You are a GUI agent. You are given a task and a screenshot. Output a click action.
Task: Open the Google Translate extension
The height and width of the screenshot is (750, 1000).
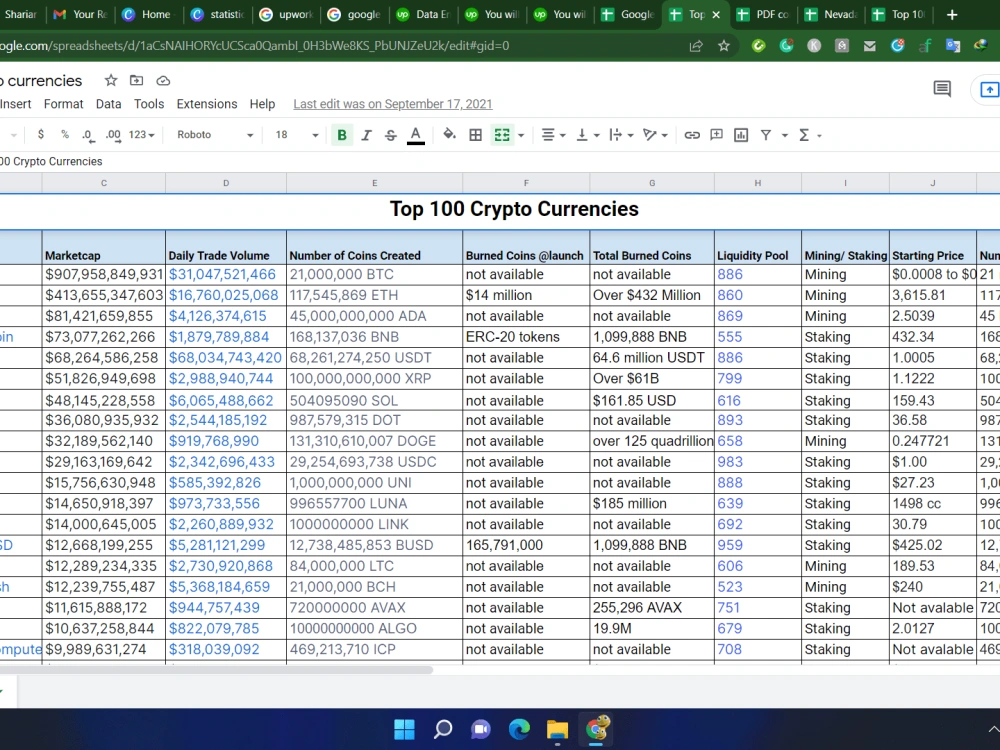(953, 46)
